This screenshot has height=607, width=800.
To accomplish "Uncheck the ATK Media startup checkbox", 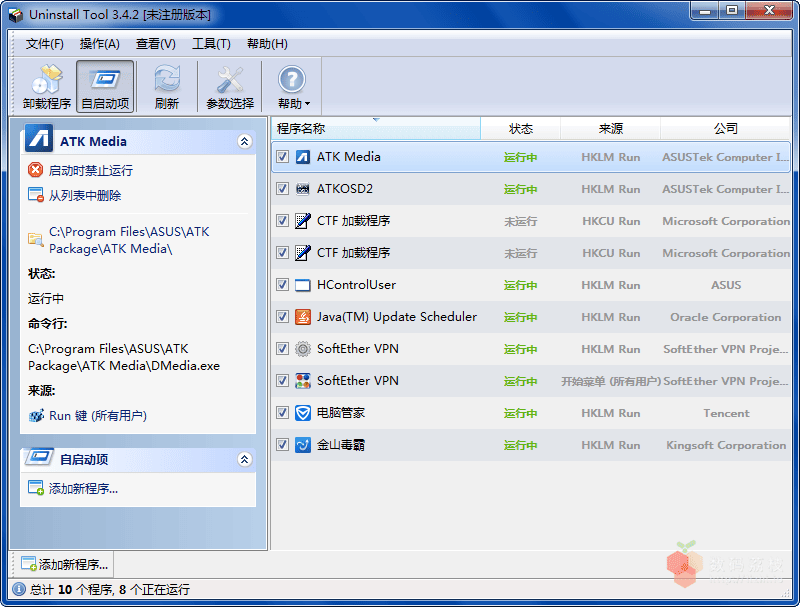I will click(282, 157).
